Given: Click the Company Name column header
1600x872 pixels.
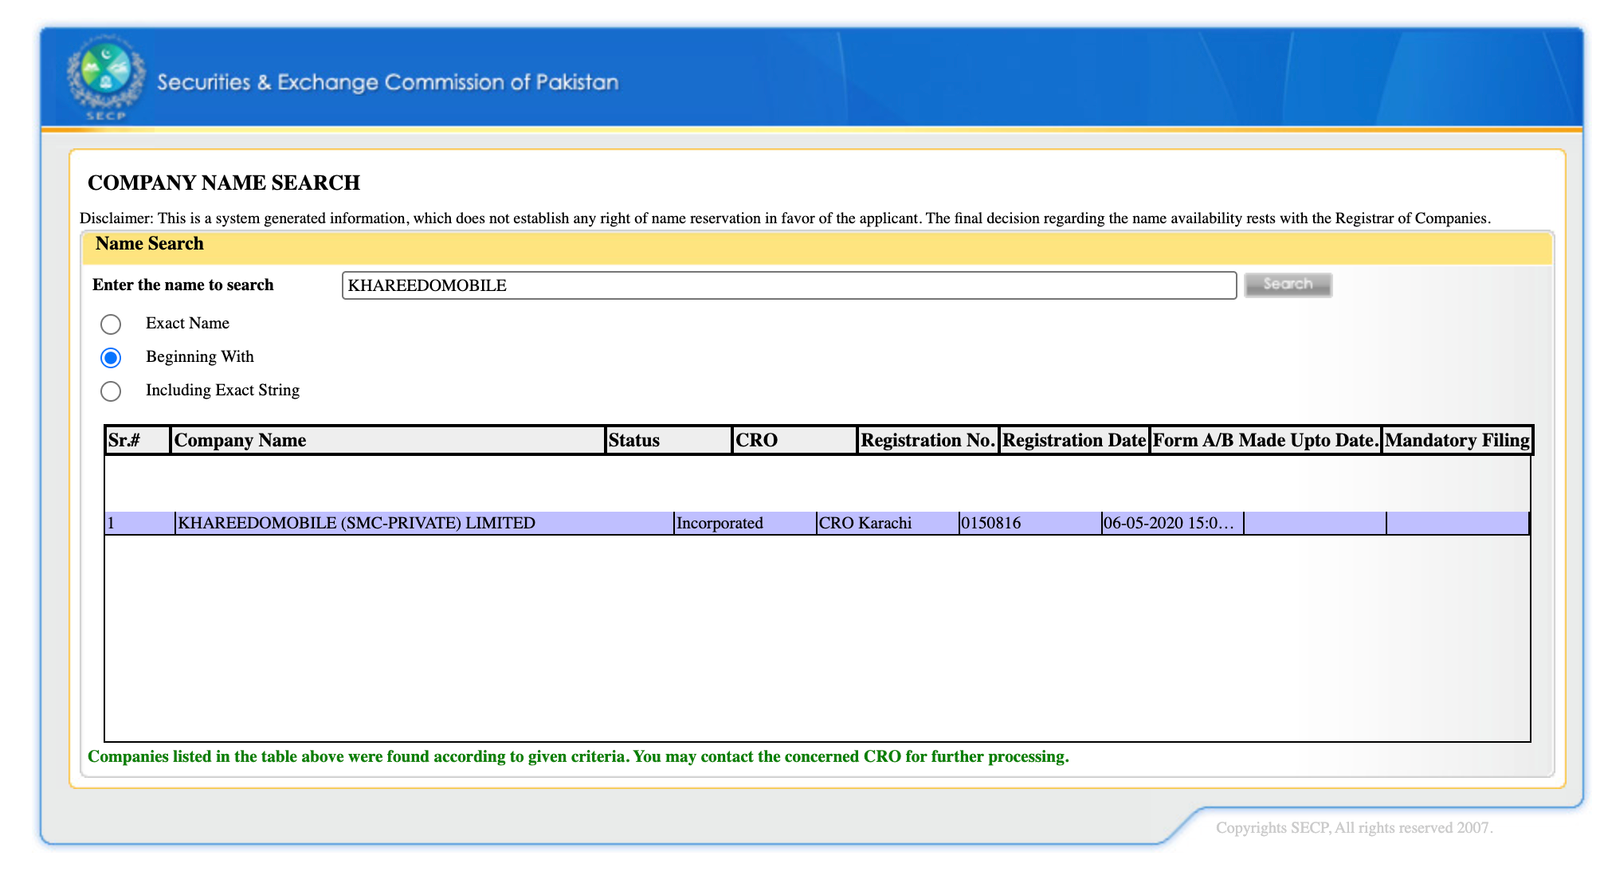Looking at the screenshot, I should (388, 440).
